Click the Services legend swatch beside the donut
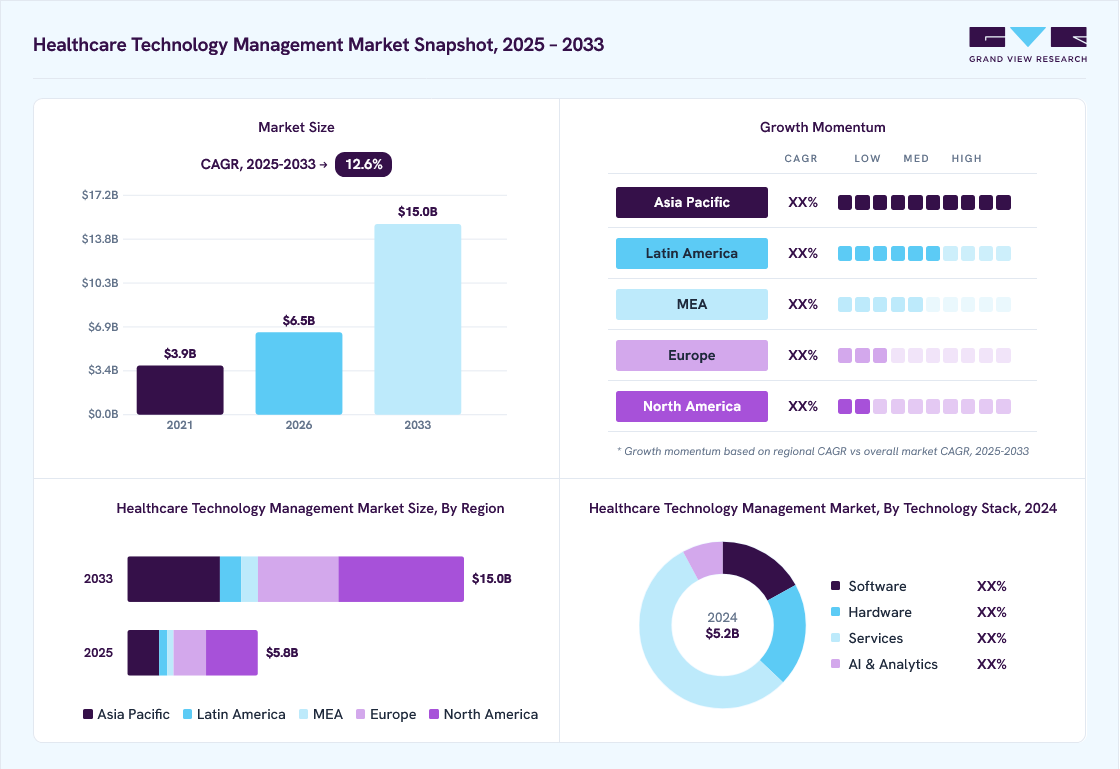This screenshot has width=1120, height=769. click(836, 638)
